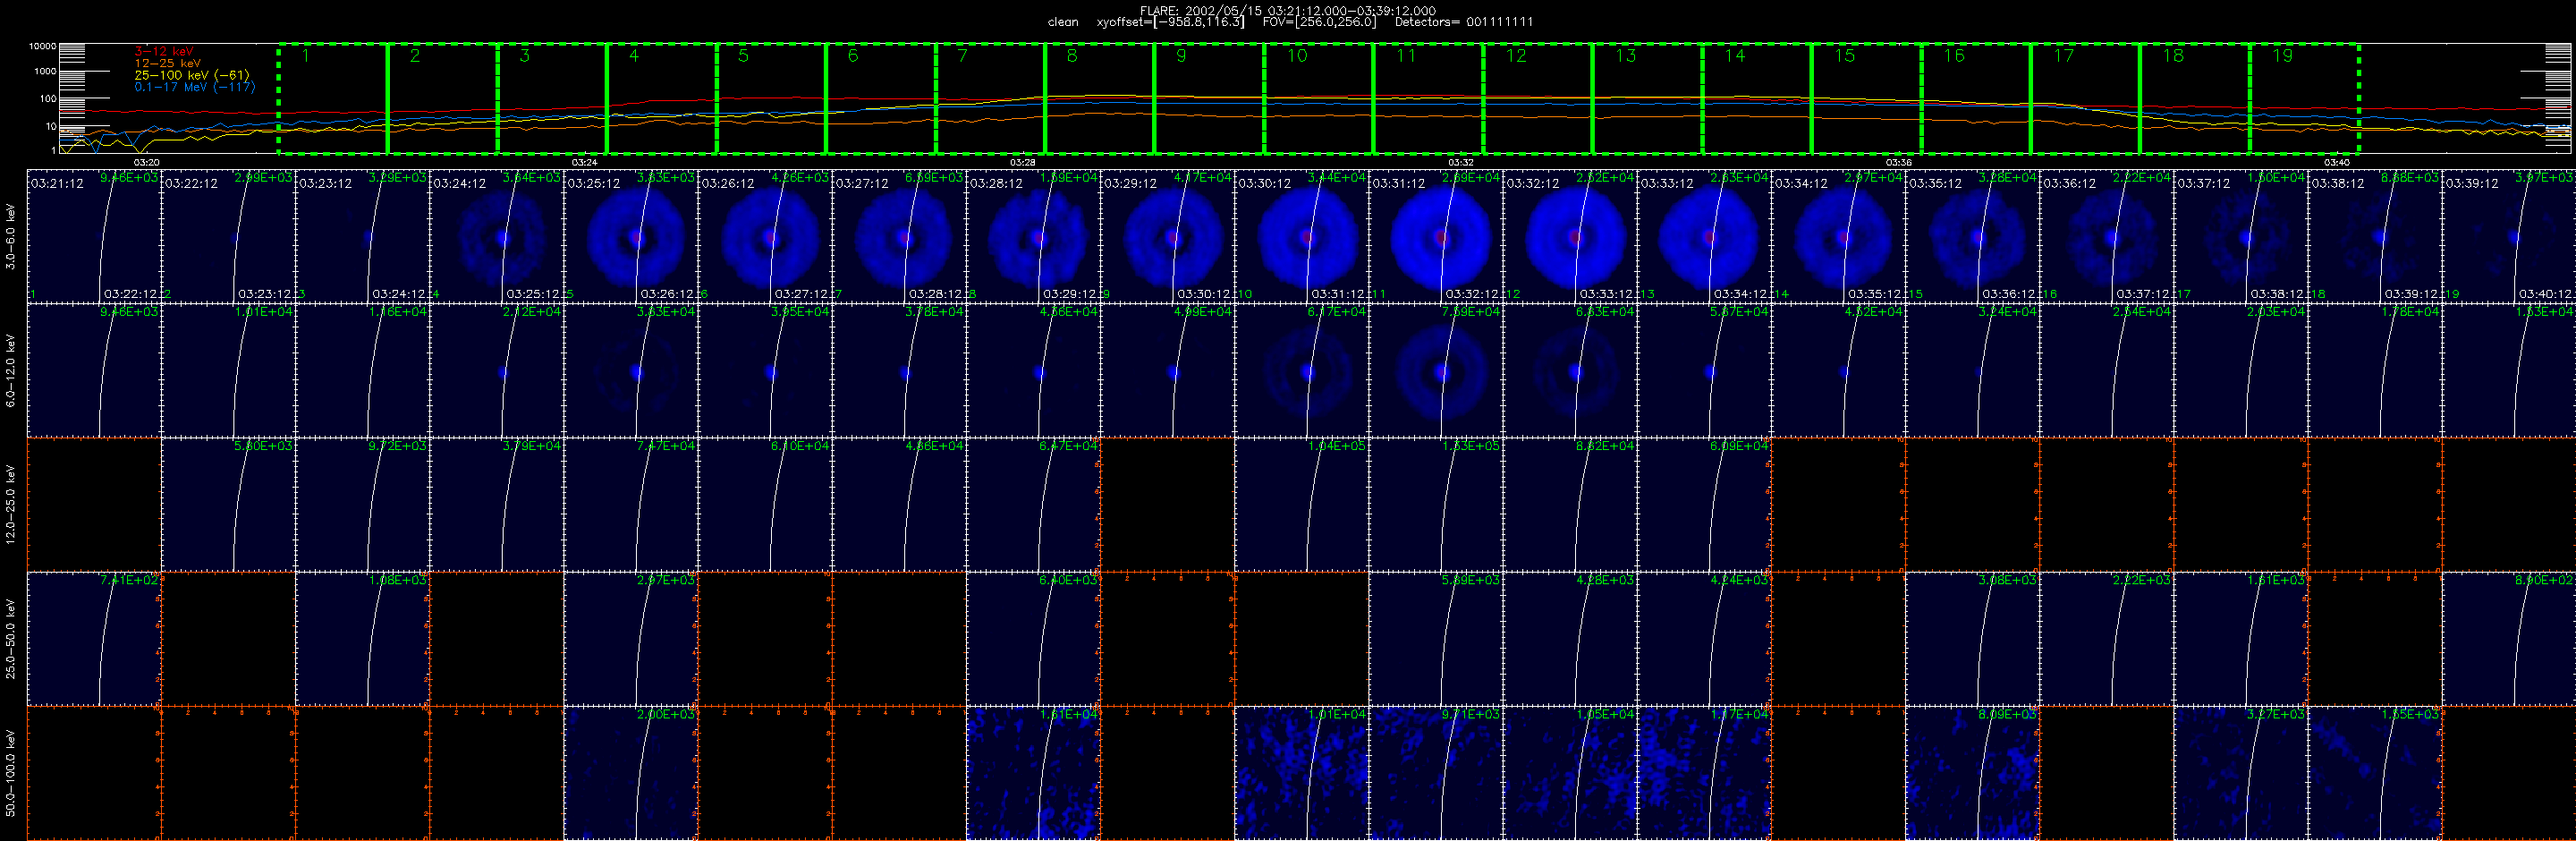Click the orange '12-25 keV' legend label
Image resolution: width=2576 pixels, height=841 pixels.
[167, 63]
